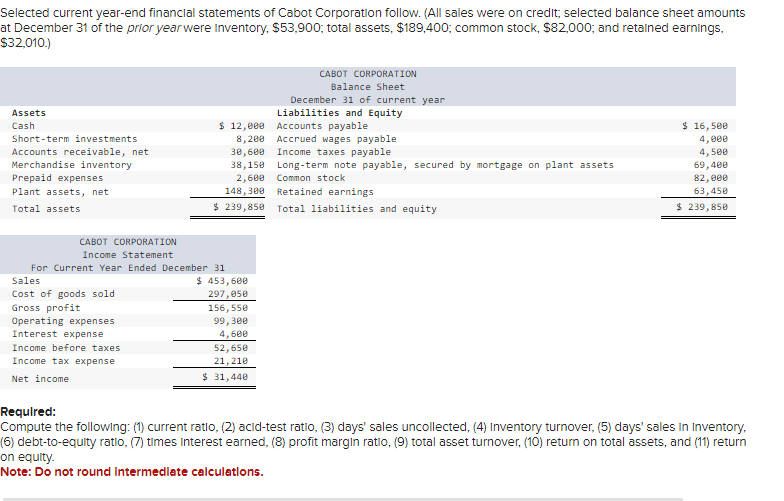Click the Income tax expense label
The height and width of the screenshot is (501, 784).
[x=63, y=361]
